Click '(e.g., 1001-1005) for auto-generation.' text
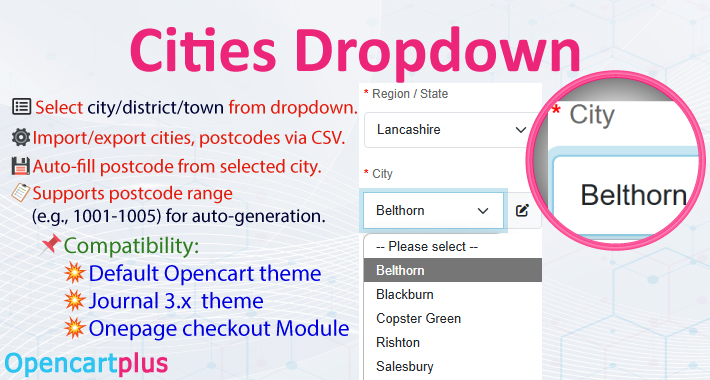The image size is (710, 380). [x=178, y=216]
